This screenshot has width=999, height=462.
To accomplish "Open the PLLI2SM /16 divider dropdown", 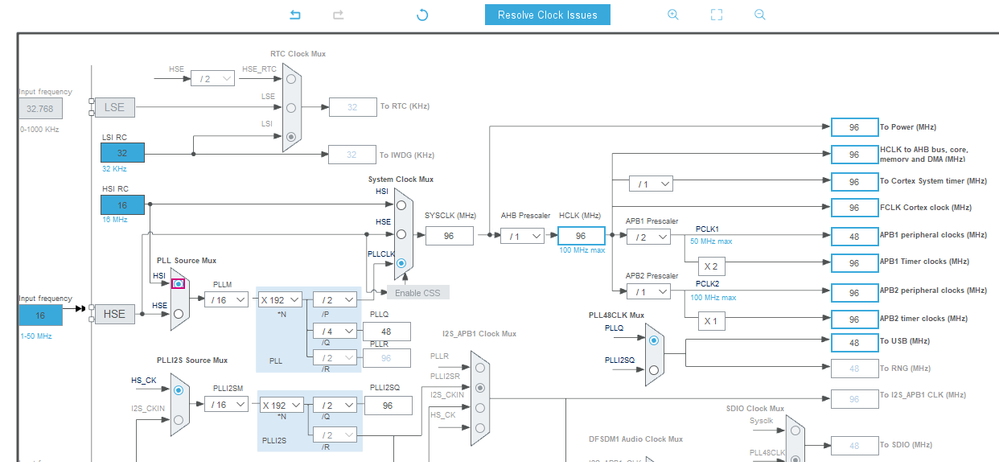I will 226,405.
